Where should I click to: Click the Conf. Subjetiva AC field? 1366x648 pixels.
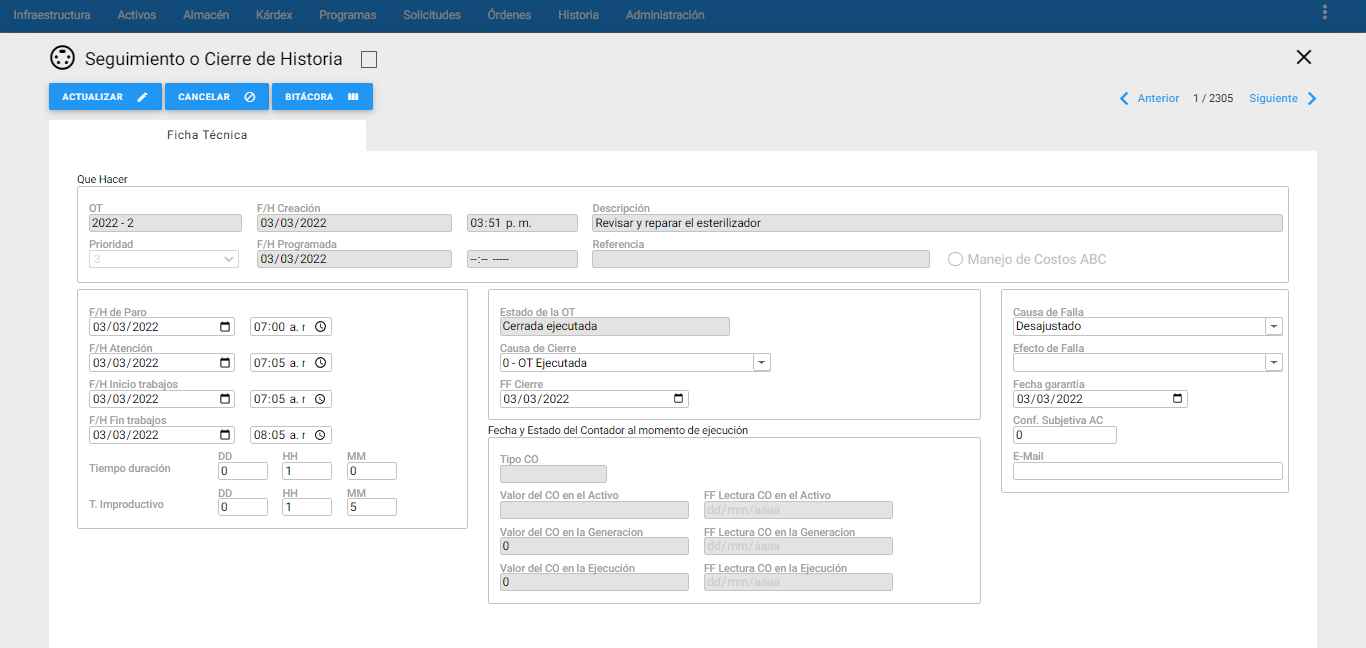(1064, 435)
